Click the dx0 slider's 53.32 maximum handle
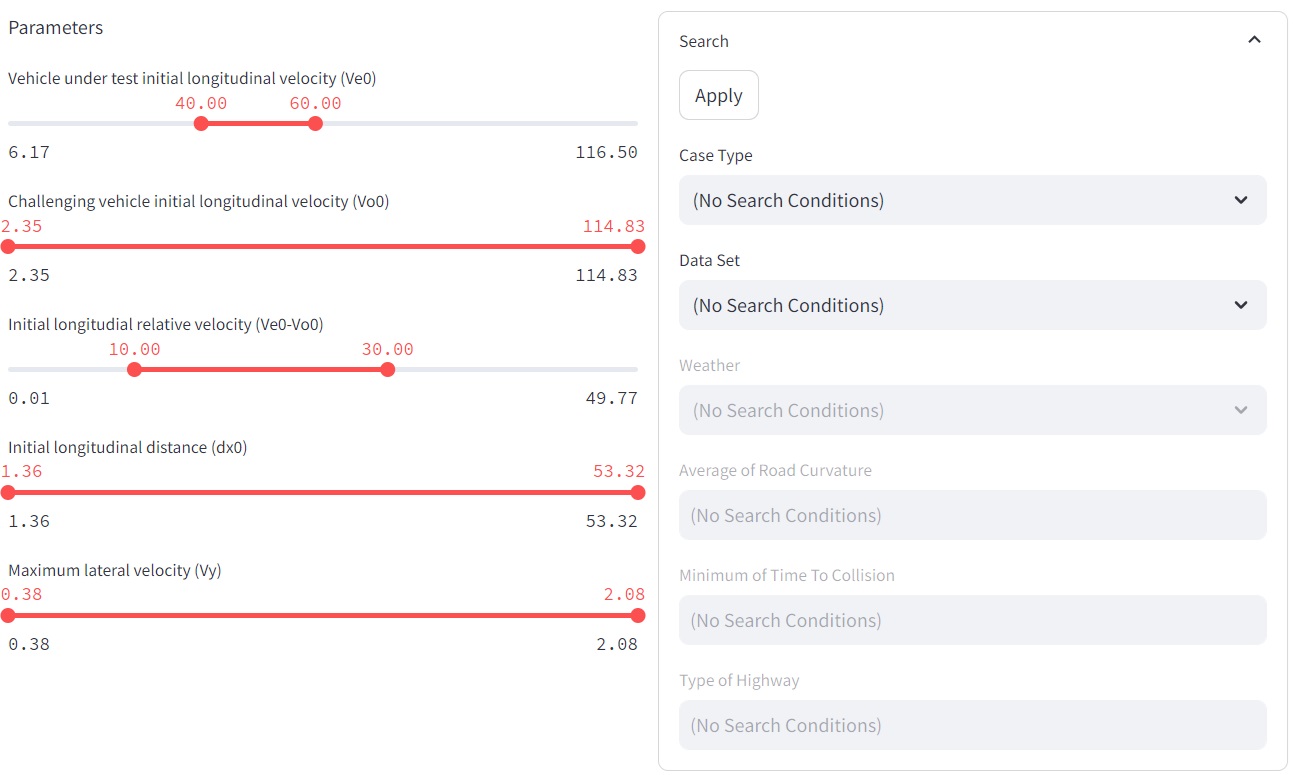The image size is (1294, 775). tap(638, 492)
